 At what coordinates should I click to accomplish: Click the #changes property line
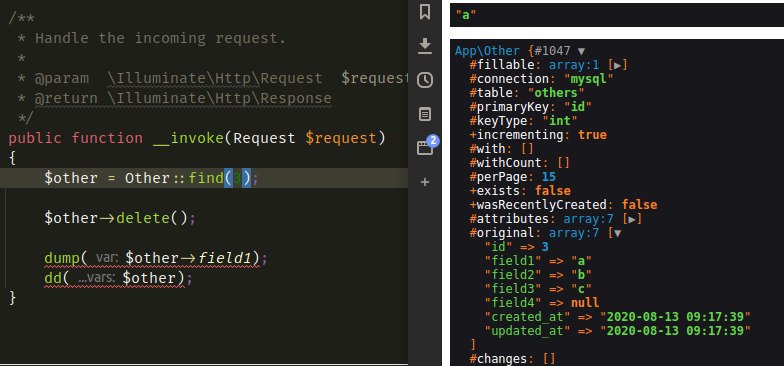[512, 359]
